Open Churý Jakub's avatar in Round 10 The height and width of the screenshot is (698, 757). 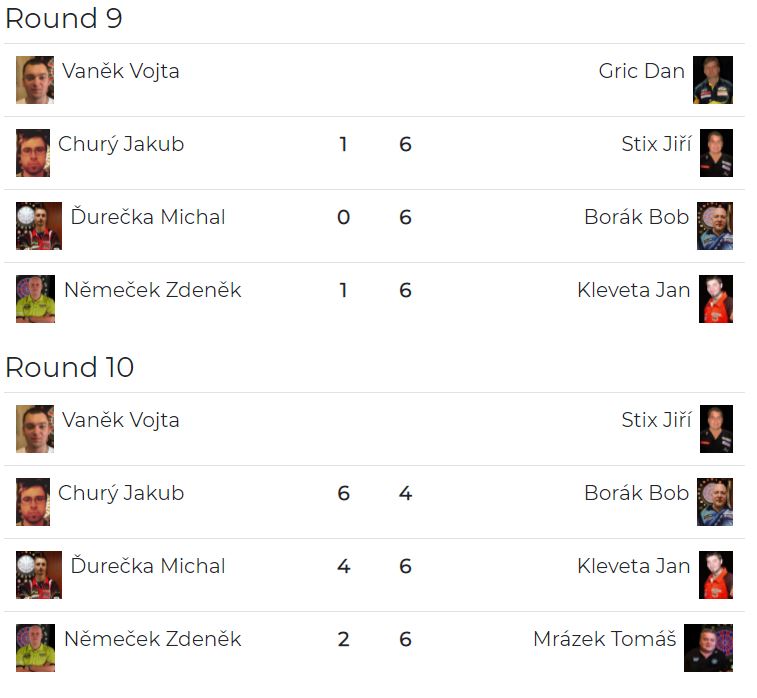point(33,502)
